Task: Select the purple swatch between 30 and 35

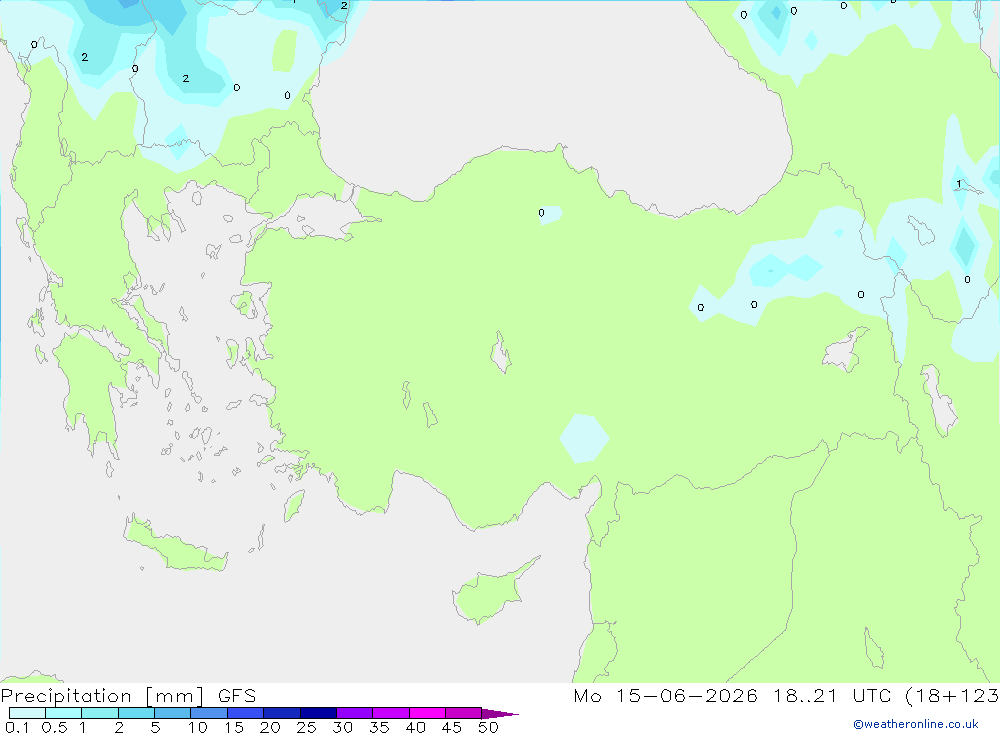Action: pyautogui.click(x=354, y=713)
